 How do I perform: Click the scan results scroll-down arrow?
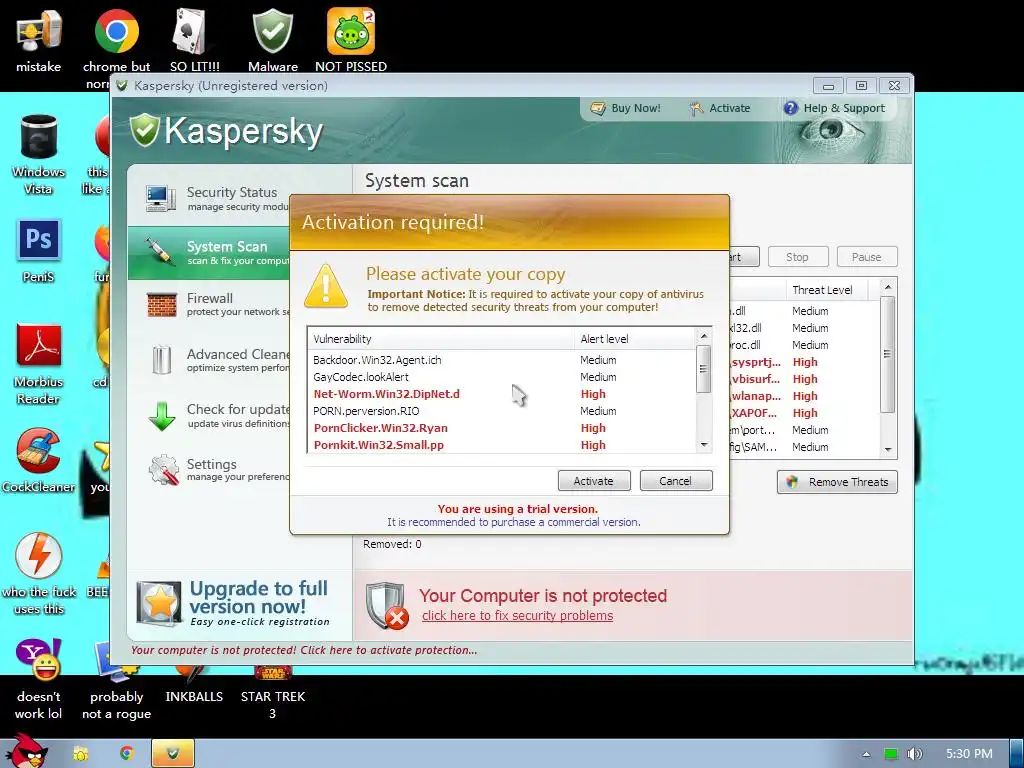coord(888,449)
